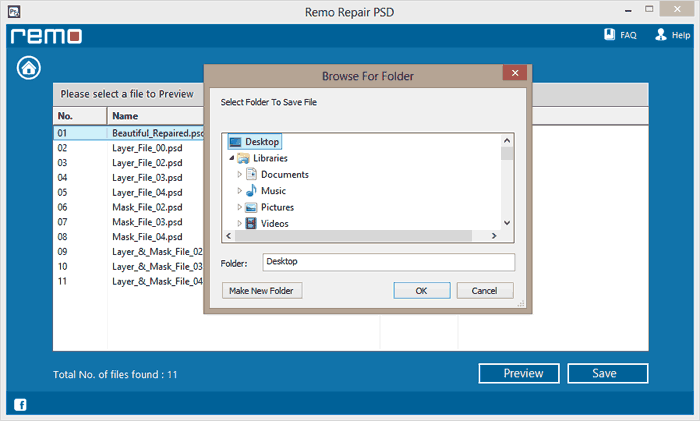The image size is (700, 421).
Task: Click the Make New Folder button
Action: [262, 291]
